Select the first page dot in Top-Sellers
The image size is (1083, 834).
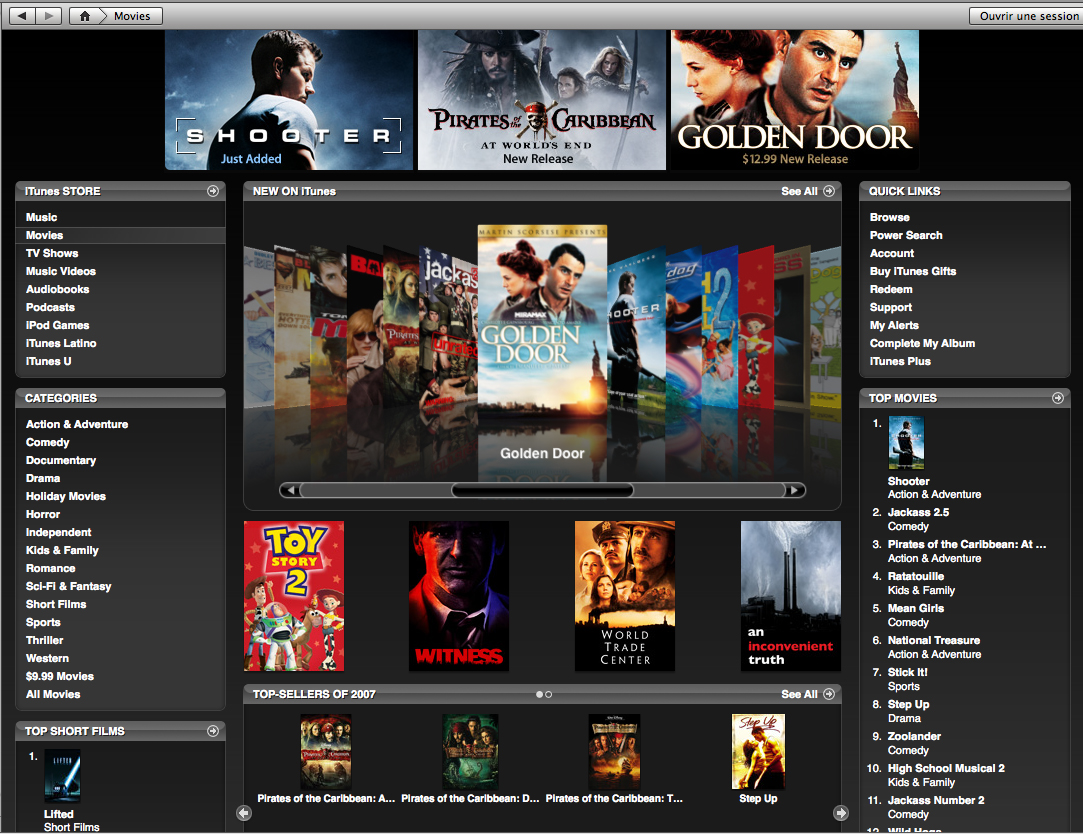click(539, 694)
